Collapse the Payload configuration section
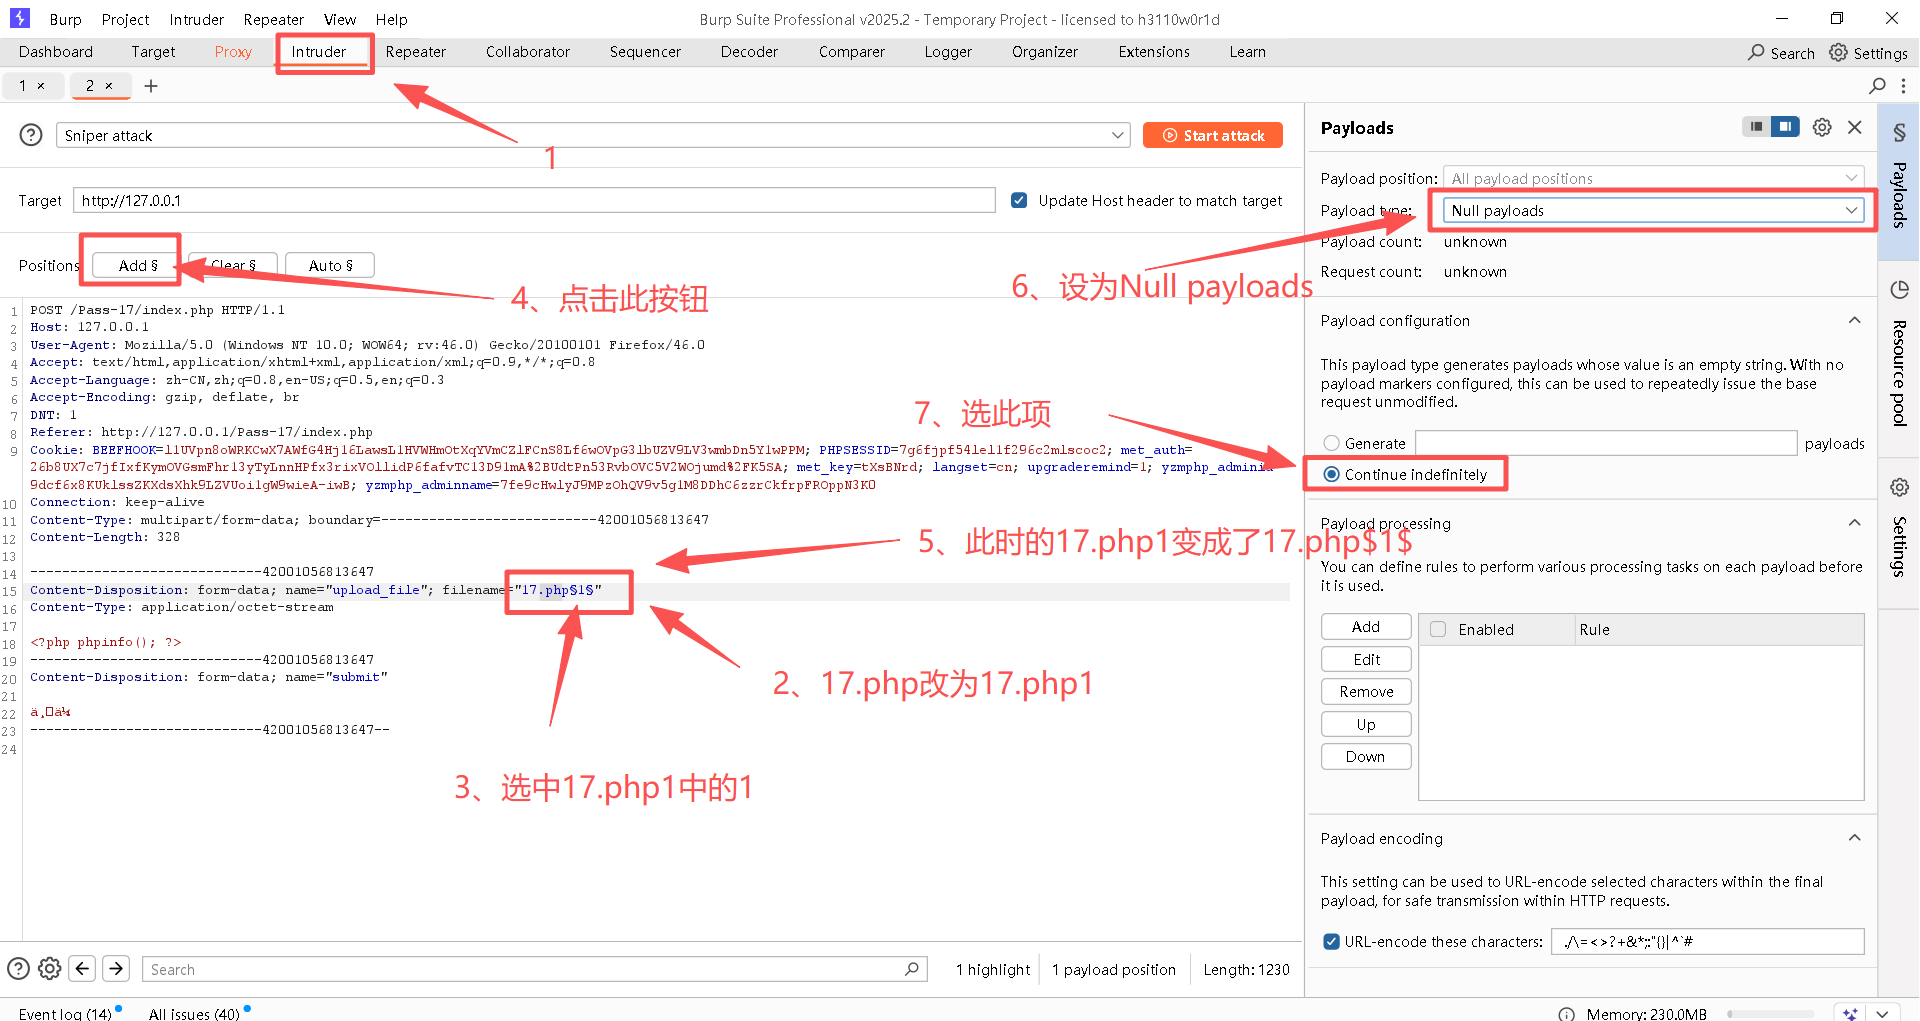 point(1854,320)
